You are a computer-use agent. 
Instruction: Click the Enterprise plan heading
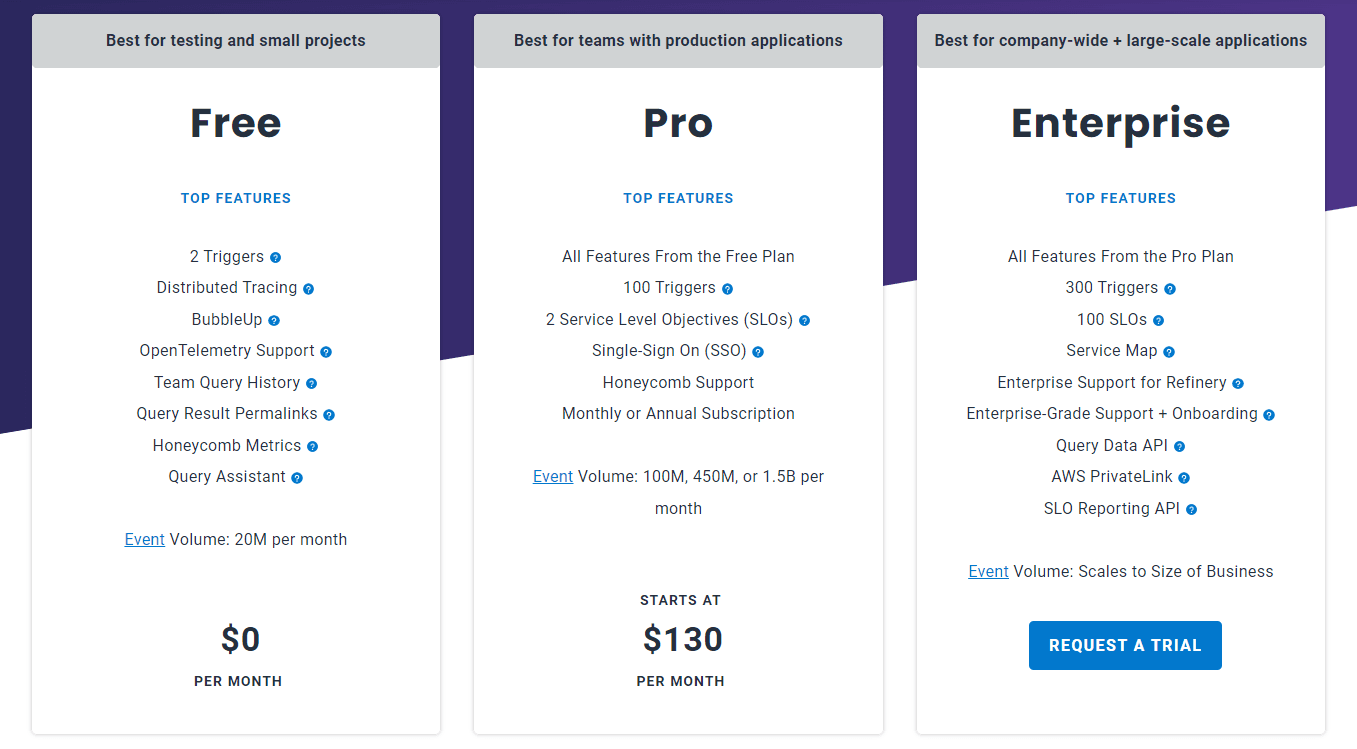[1120, 123]
